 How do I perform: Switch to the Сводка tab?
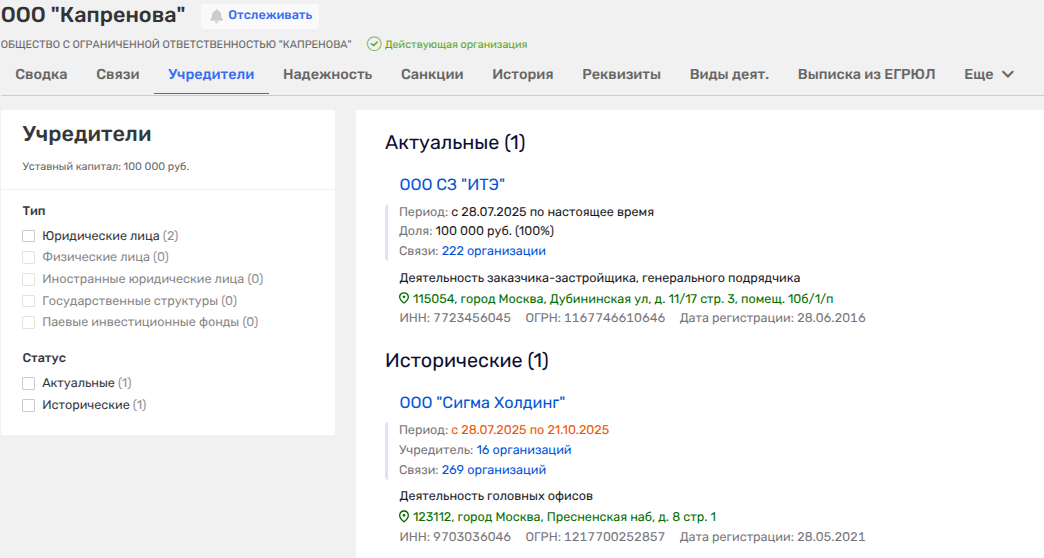tap(42, 74)
